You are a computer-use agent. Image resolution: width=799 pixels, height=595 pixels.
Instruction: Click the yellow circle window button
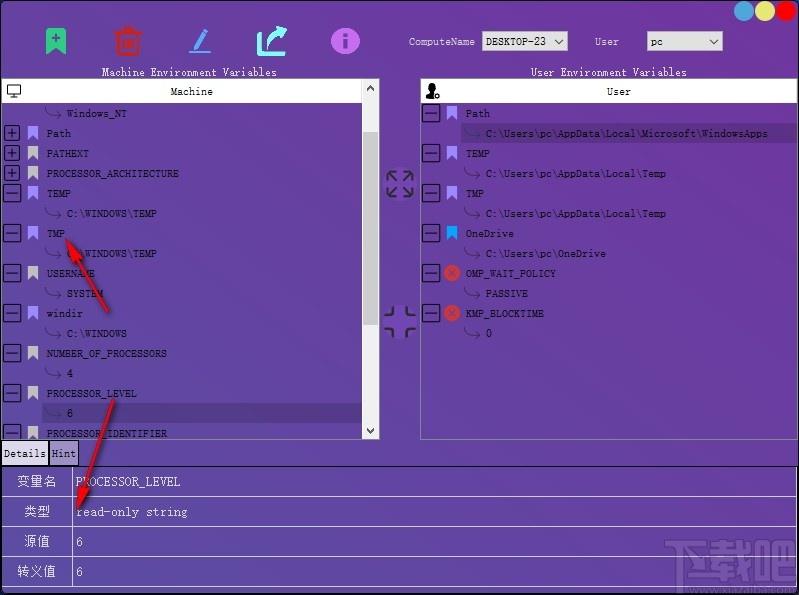tap(765, 11)
